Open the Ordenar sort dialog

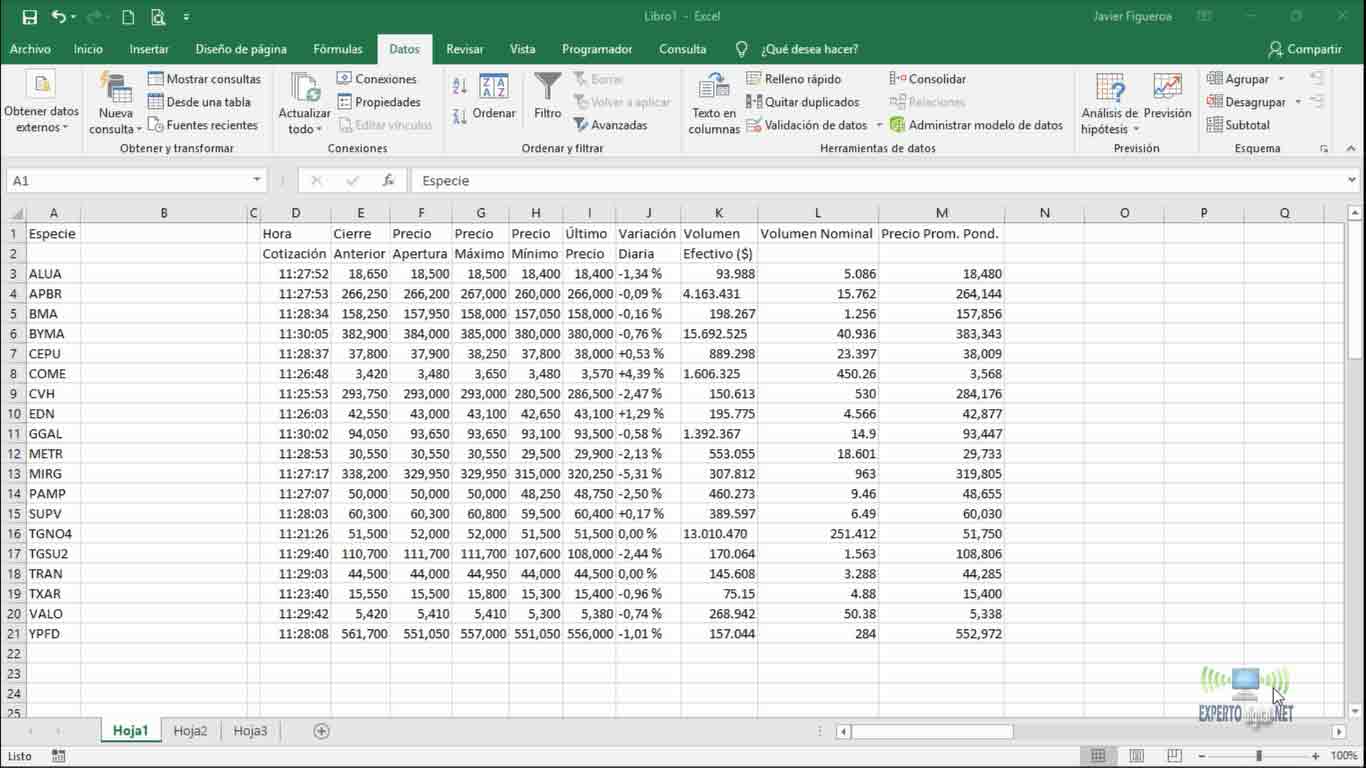pyautogui.click(x=494, y=98)
